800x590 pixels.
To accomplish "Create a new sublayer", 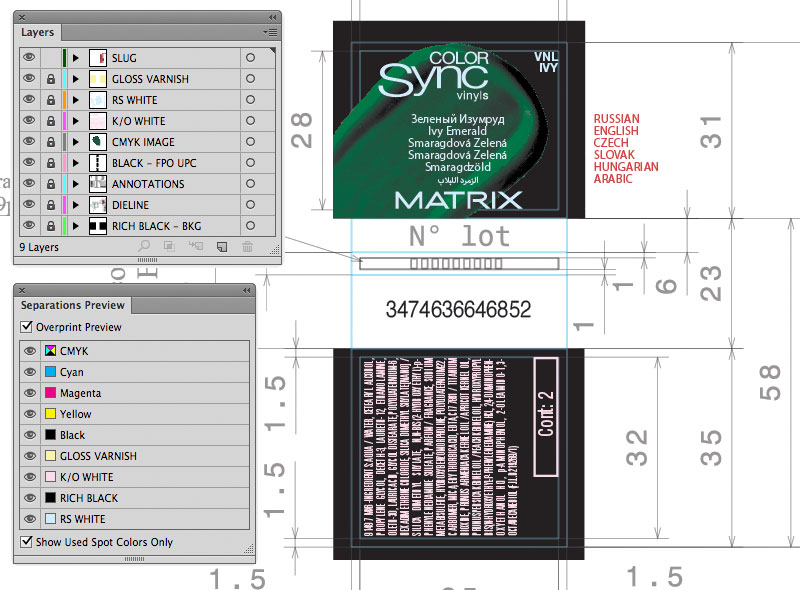I will click(194, 245).
